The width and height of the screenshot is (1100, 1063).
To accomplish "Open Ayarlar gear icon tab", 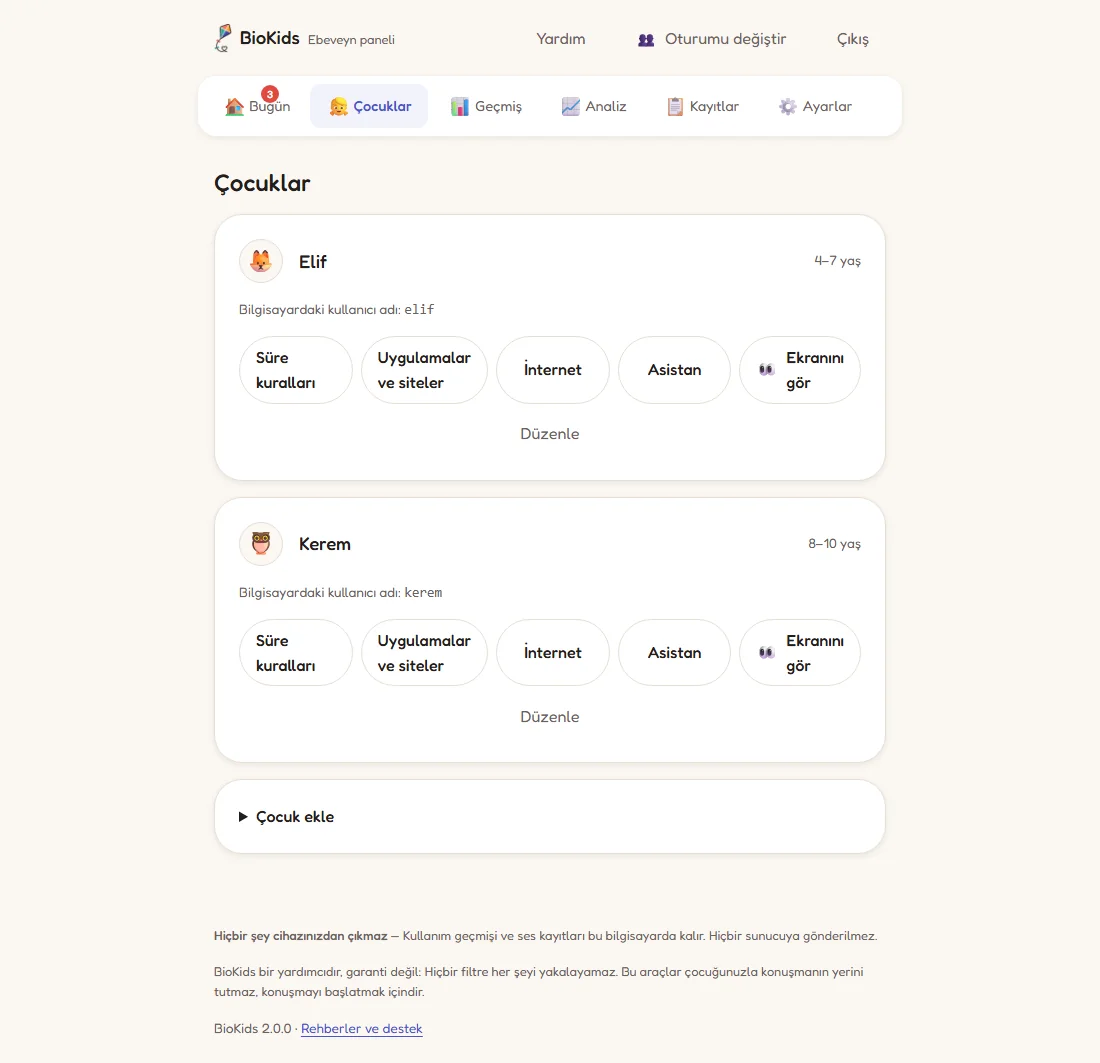I will click(815, 106).
